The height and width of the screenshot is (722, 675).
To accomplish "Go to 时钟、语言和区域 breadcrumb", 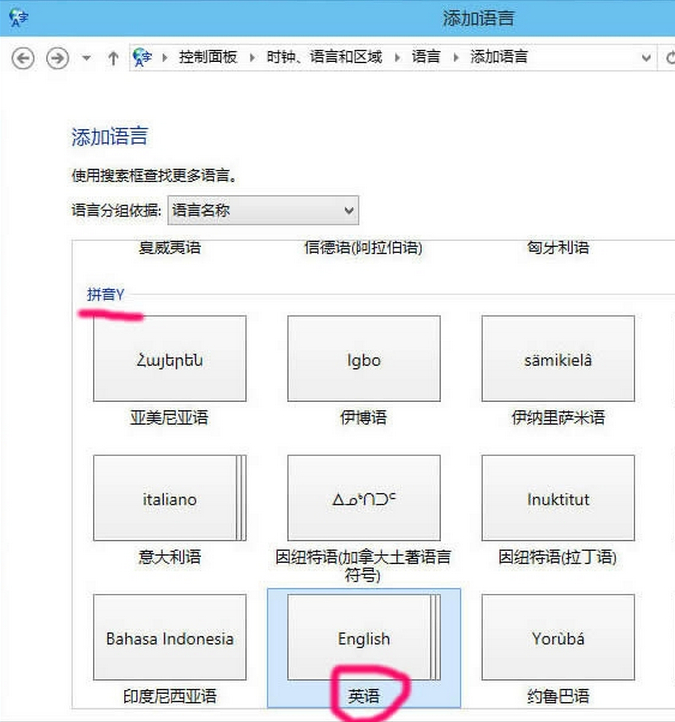I will 324,58.
